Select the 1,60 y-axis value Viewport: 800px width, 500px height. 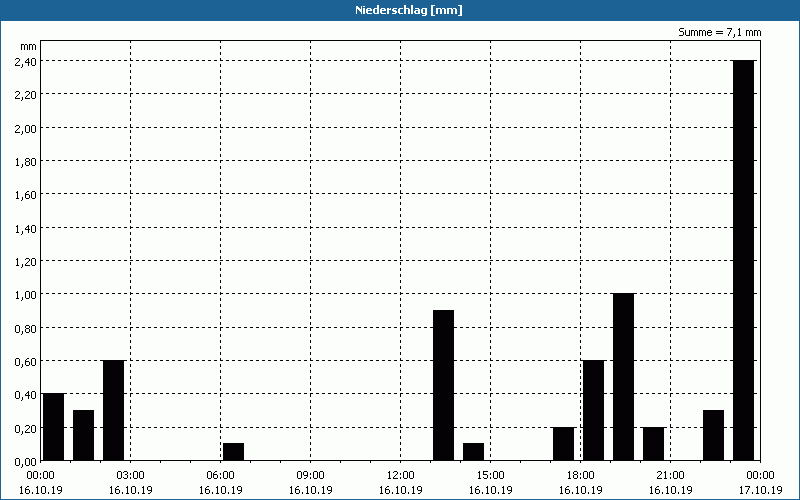[26, 194]
